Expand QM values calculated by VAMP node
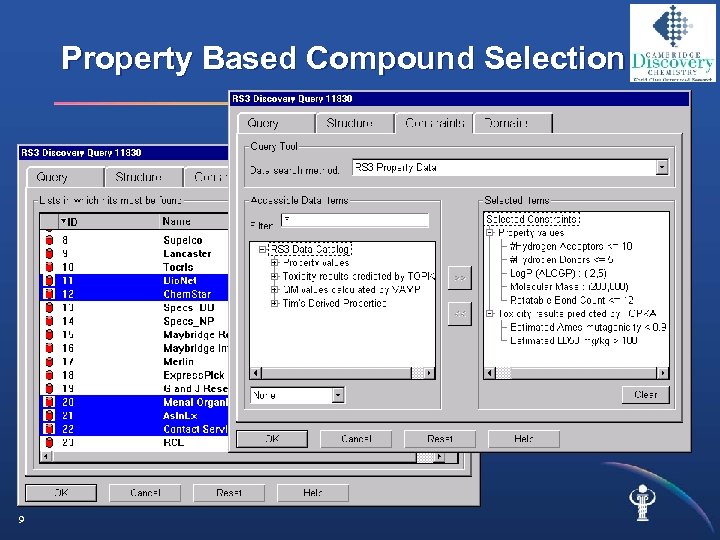Viewport: 720px width, 540px height. tap(274, 290)
